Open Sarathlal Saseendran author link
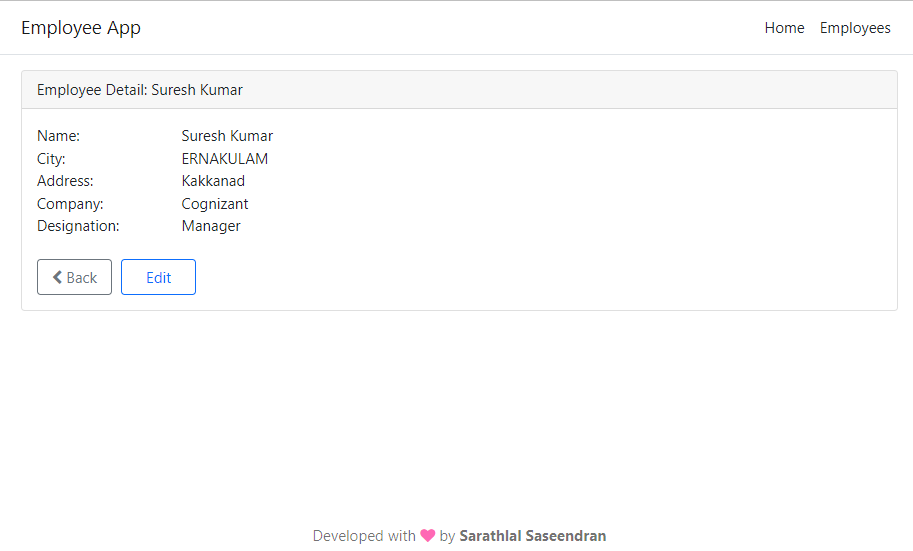913x551 pixels. point(532,536)
